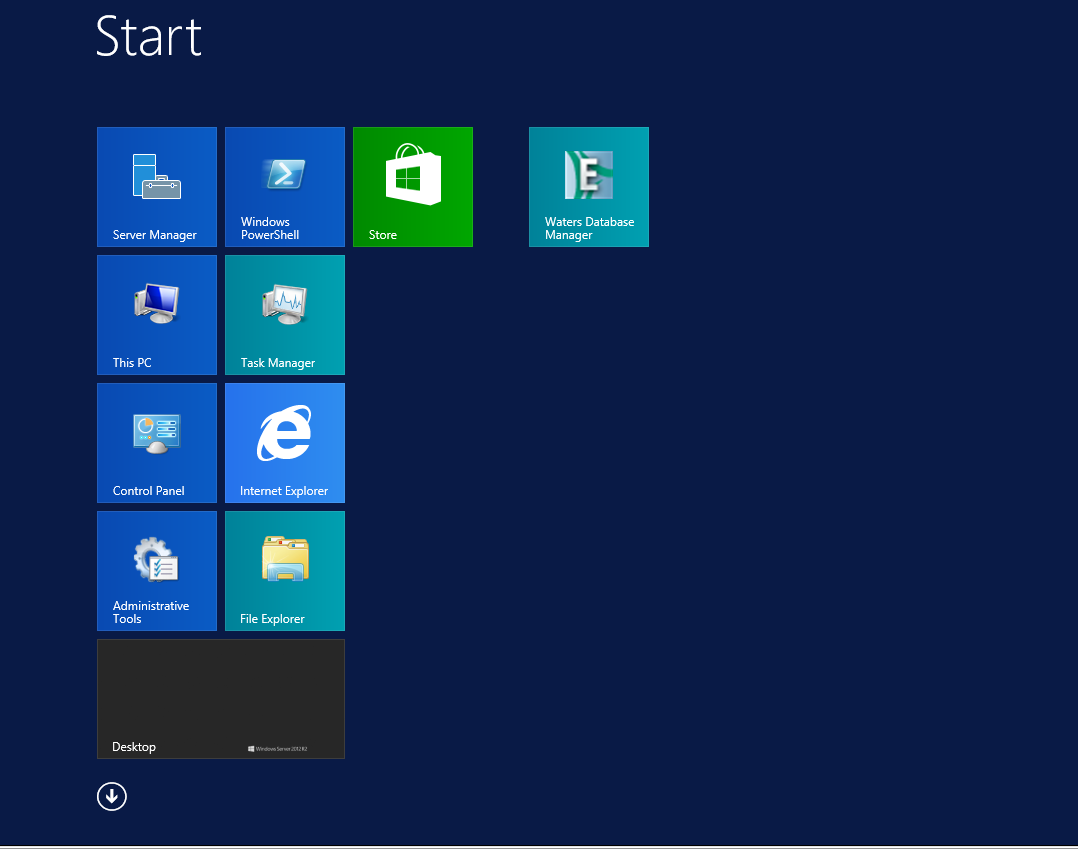Screen dimensions: 1078x850
Task: Open the File Explorer folder icon
Action: click(x=285, y=559)
